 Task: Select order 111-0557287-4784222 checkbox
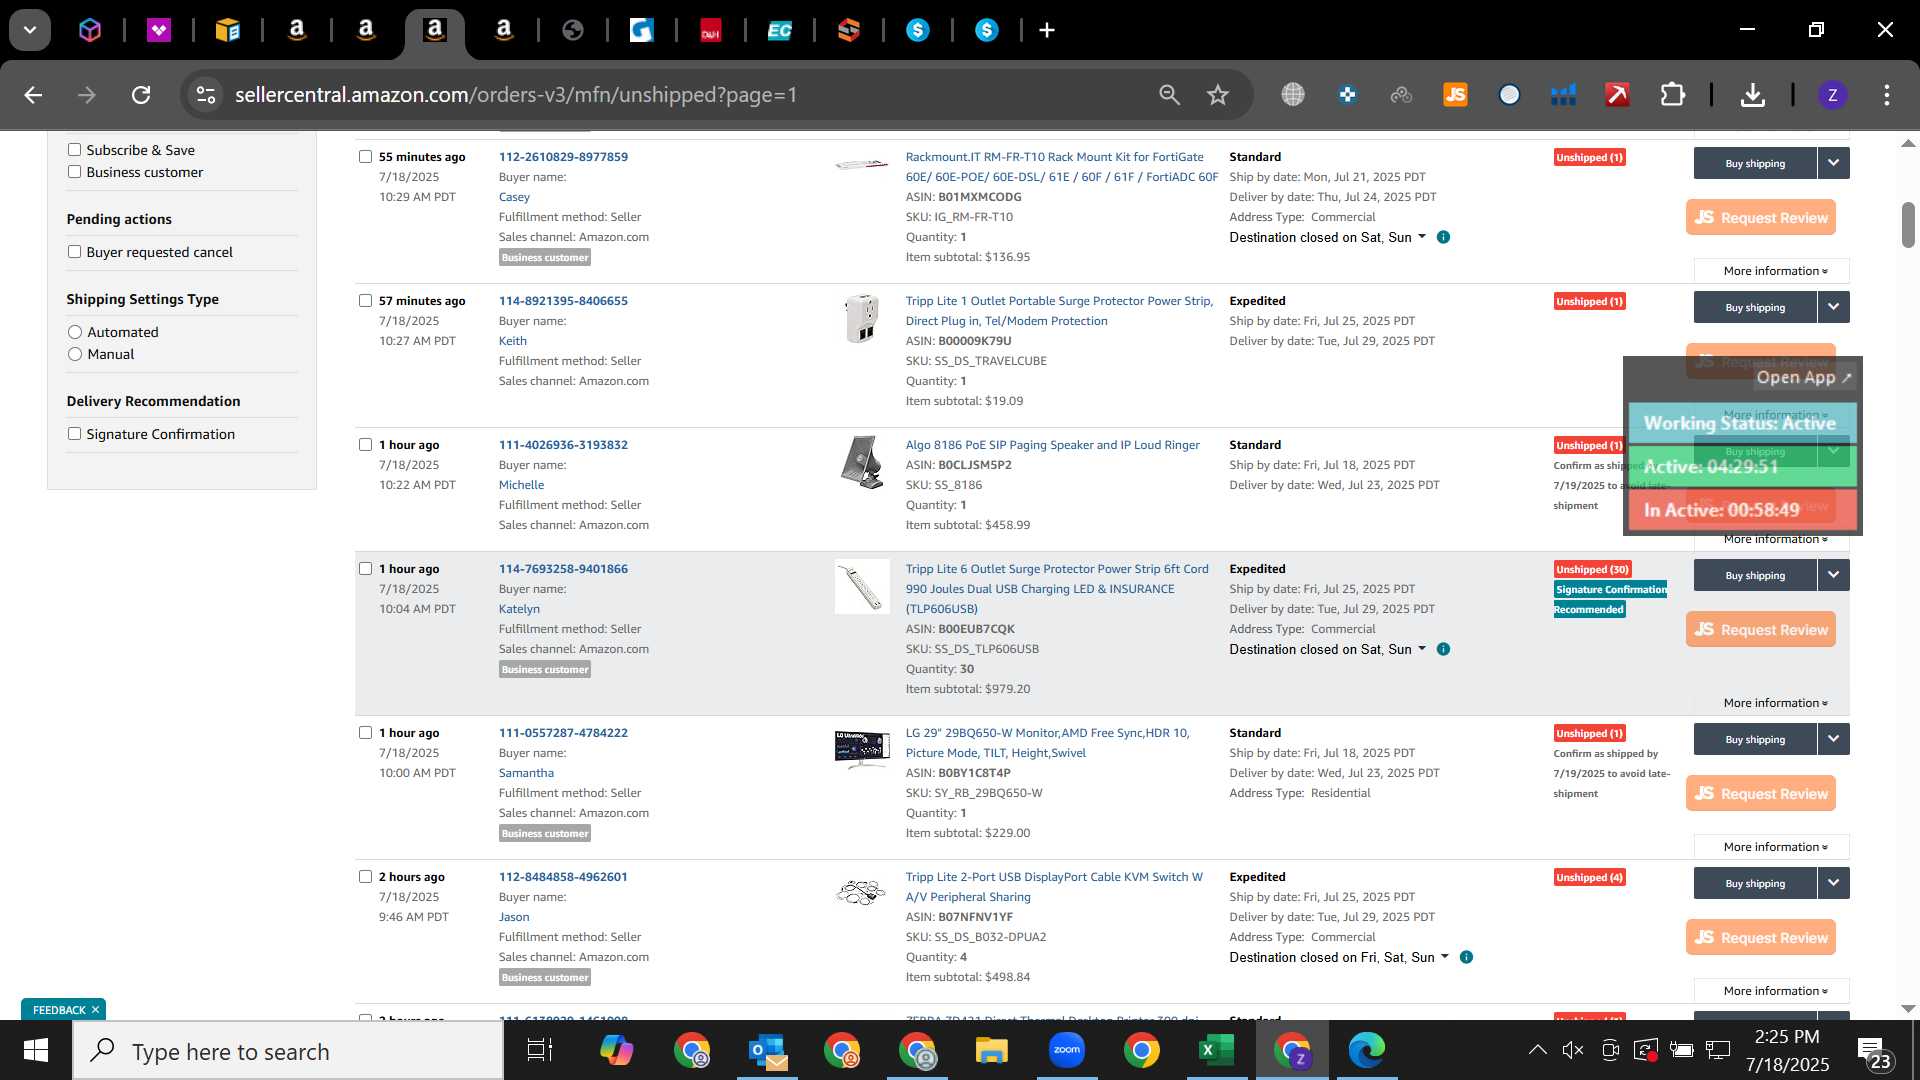click(x=365, y=733)
